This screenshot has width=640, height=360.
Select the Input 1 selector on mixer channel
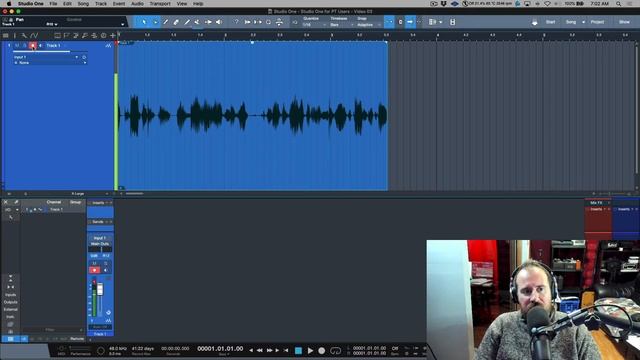(x=100, y=238)
